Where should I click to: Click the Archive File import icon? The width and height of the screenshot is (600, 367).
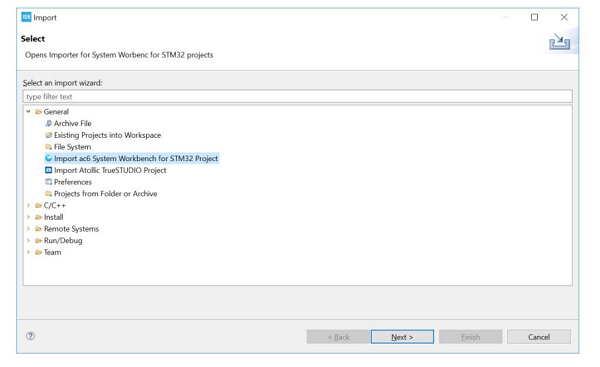(49, 123)
